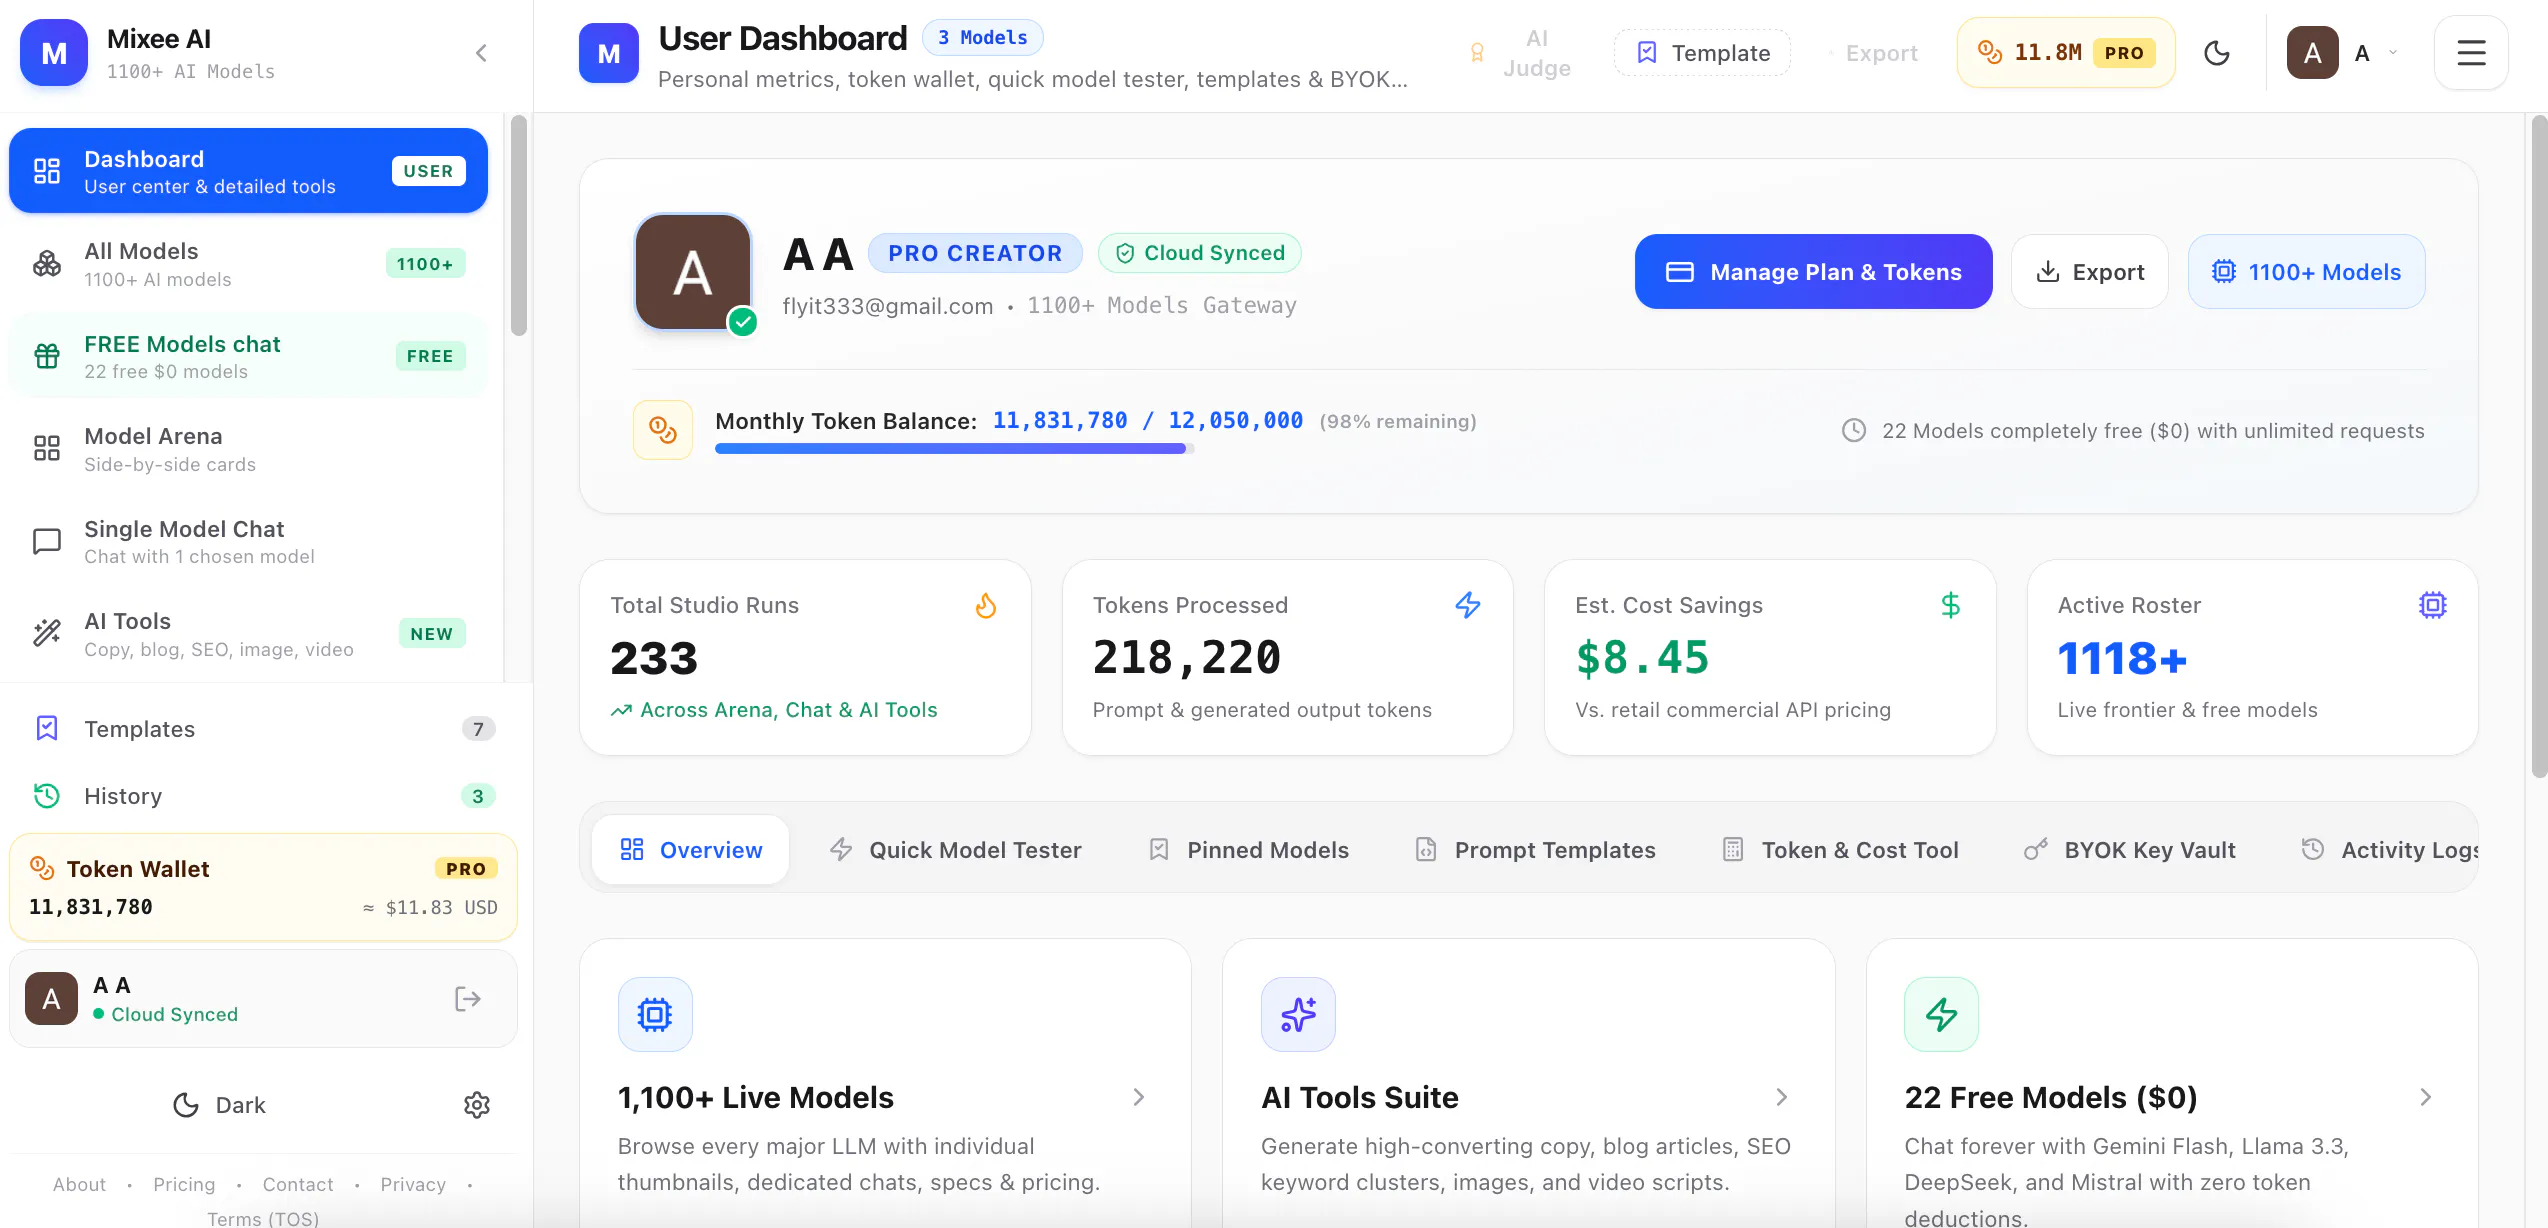Open the Dashboard sidebar item
Image resolution: width=2548 pixels, height=1228 pixels.
pyautogui.click(x=248, y=171)
